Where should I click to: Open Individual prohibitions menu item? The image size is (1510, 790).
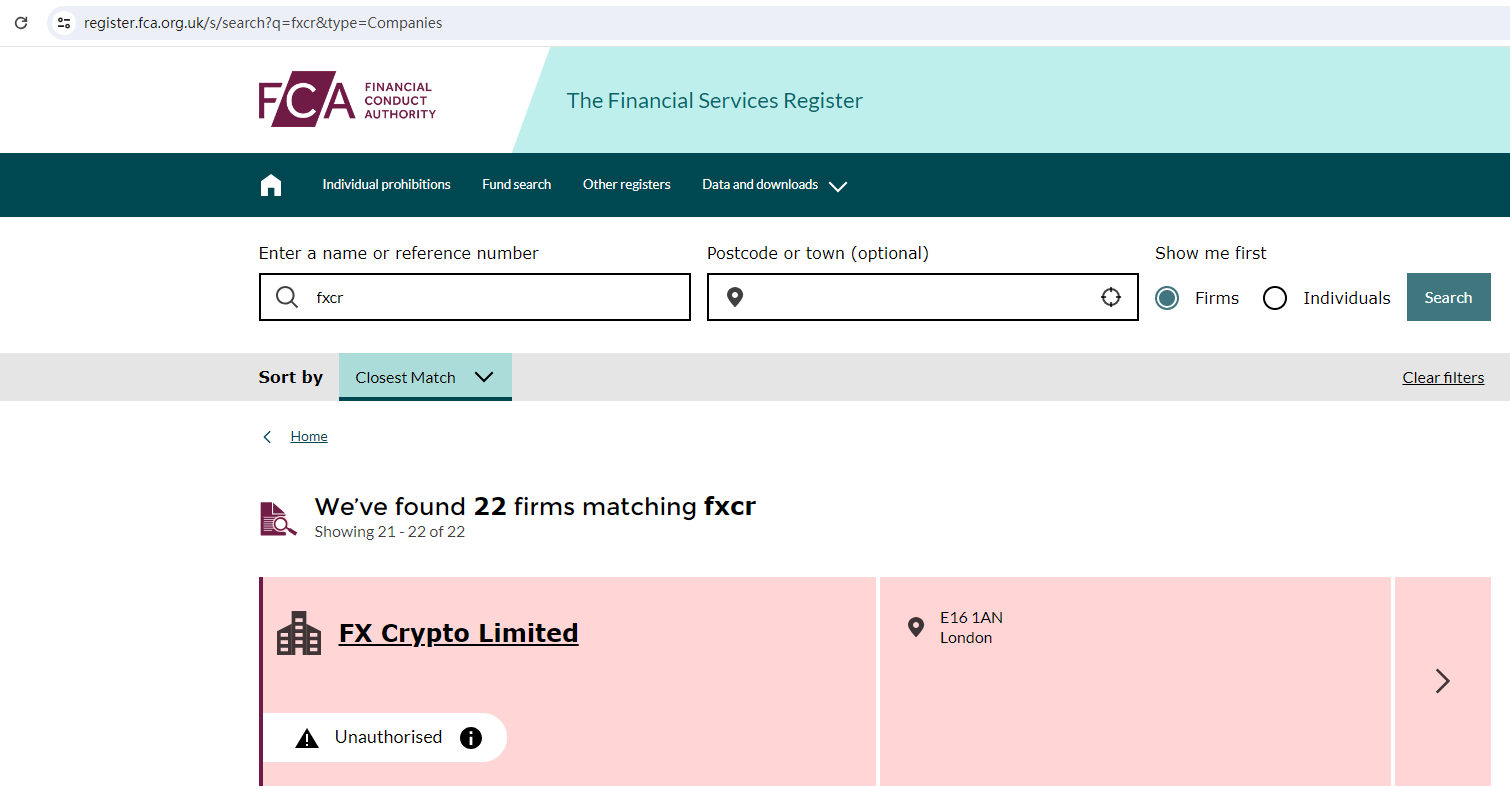pyautogui.click(x=386, y=185)
